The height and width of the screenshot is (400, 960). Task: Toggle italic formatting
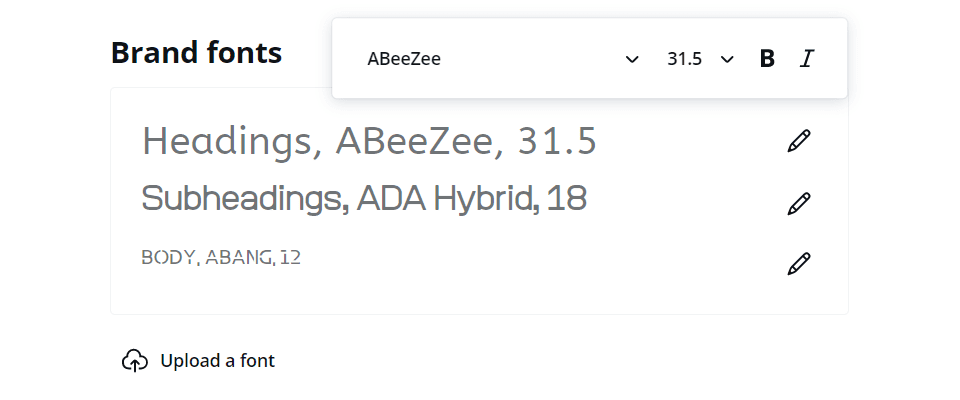point(807,59)
